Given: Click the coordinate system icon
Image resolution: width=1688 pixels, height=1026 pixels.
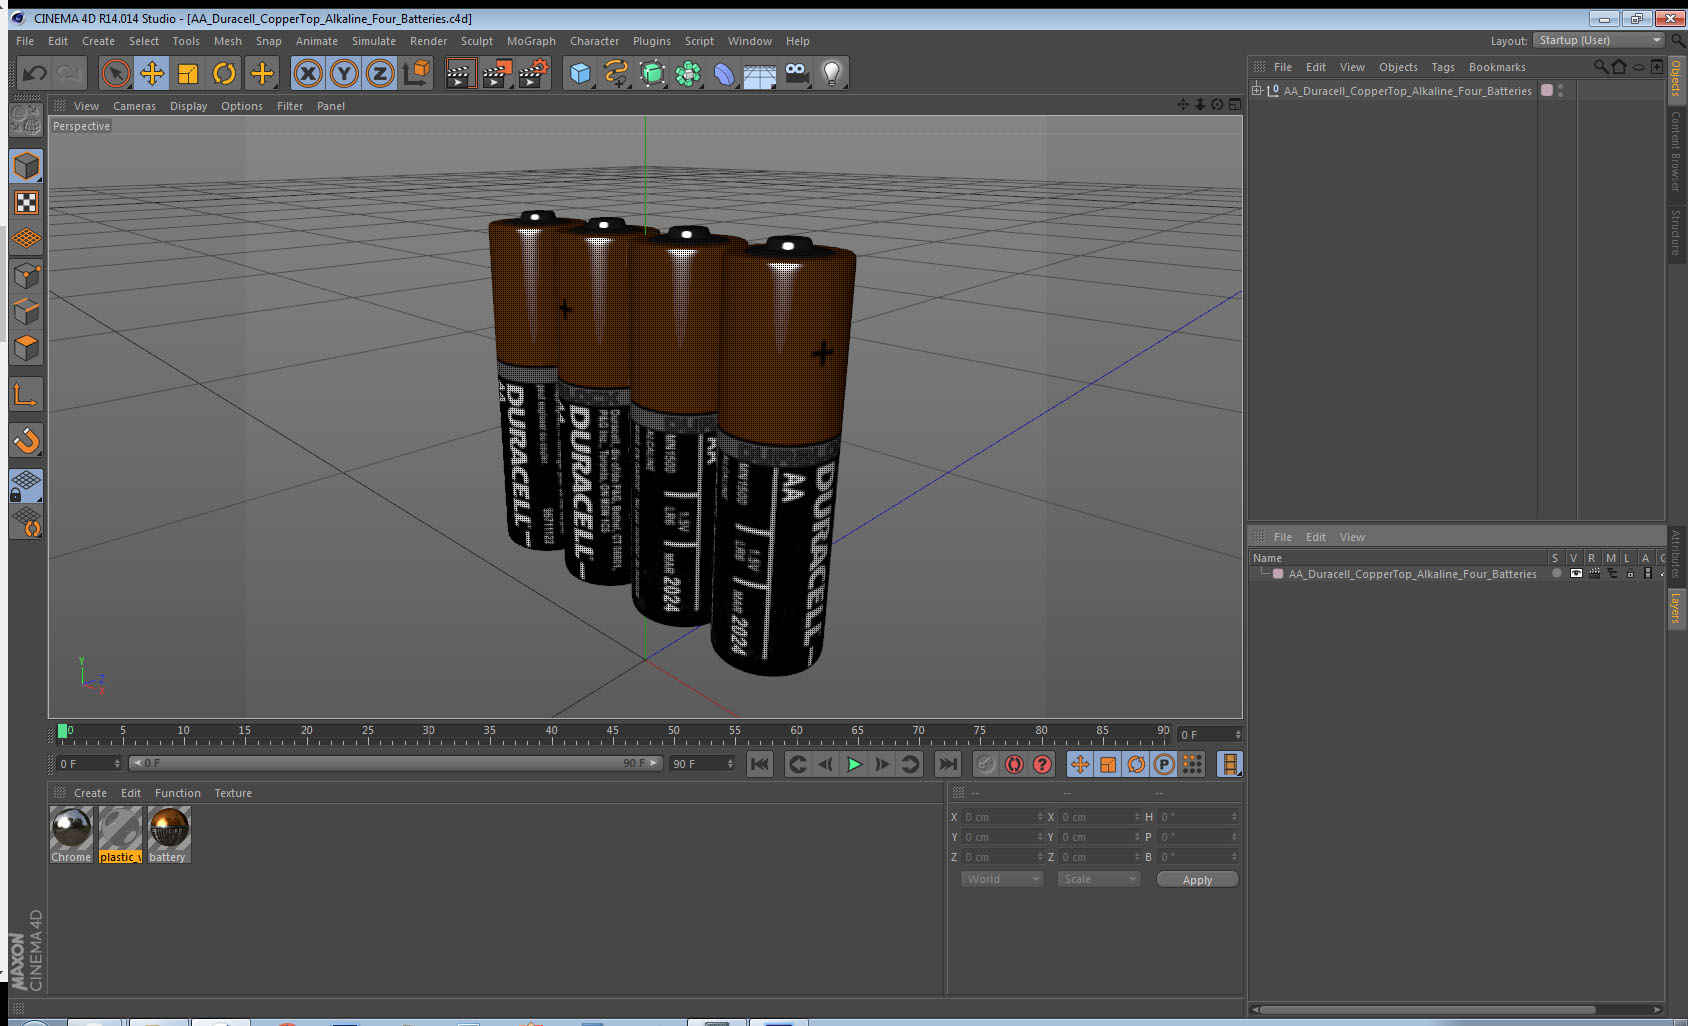Looking at the screenshot, I should point(416,73).
